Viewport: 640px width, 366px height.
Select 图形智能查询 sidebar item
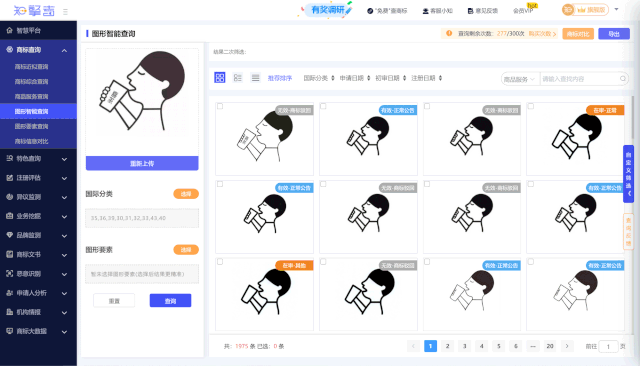(38, 111)
